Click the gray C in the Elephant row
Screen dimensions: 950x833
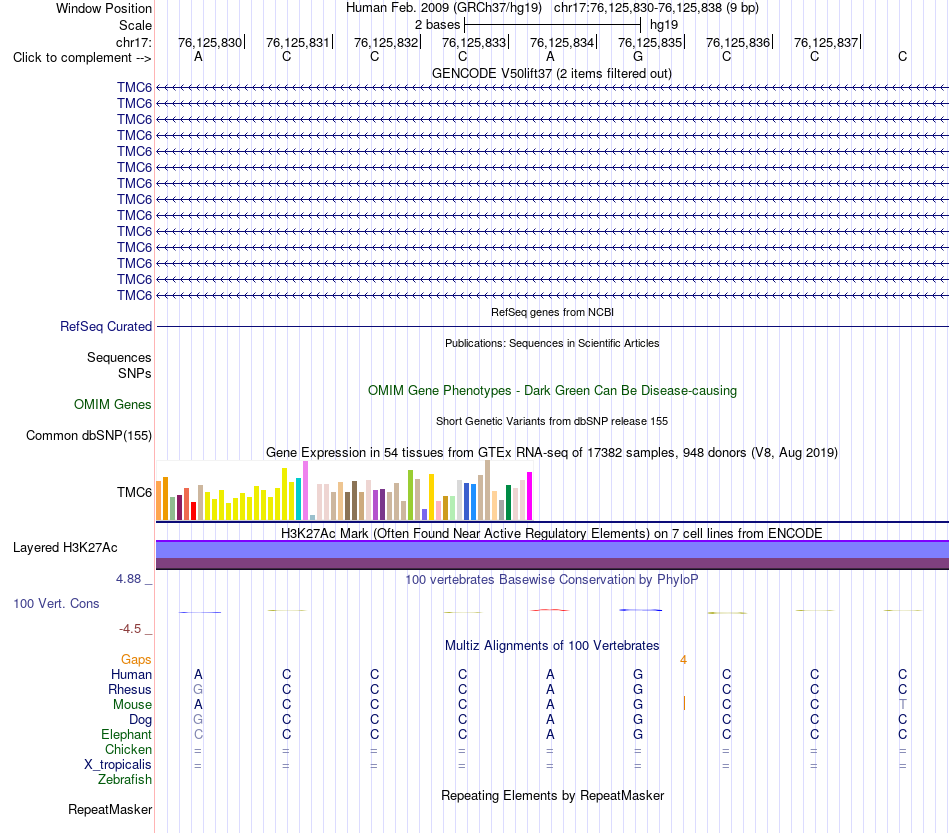(x=198, y=734)
